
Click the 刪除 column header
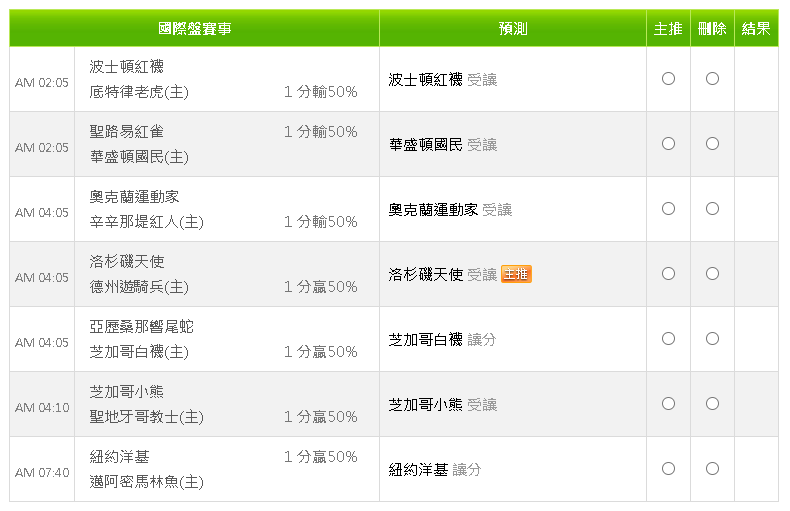pyautogui.click(x=712, y=28)
